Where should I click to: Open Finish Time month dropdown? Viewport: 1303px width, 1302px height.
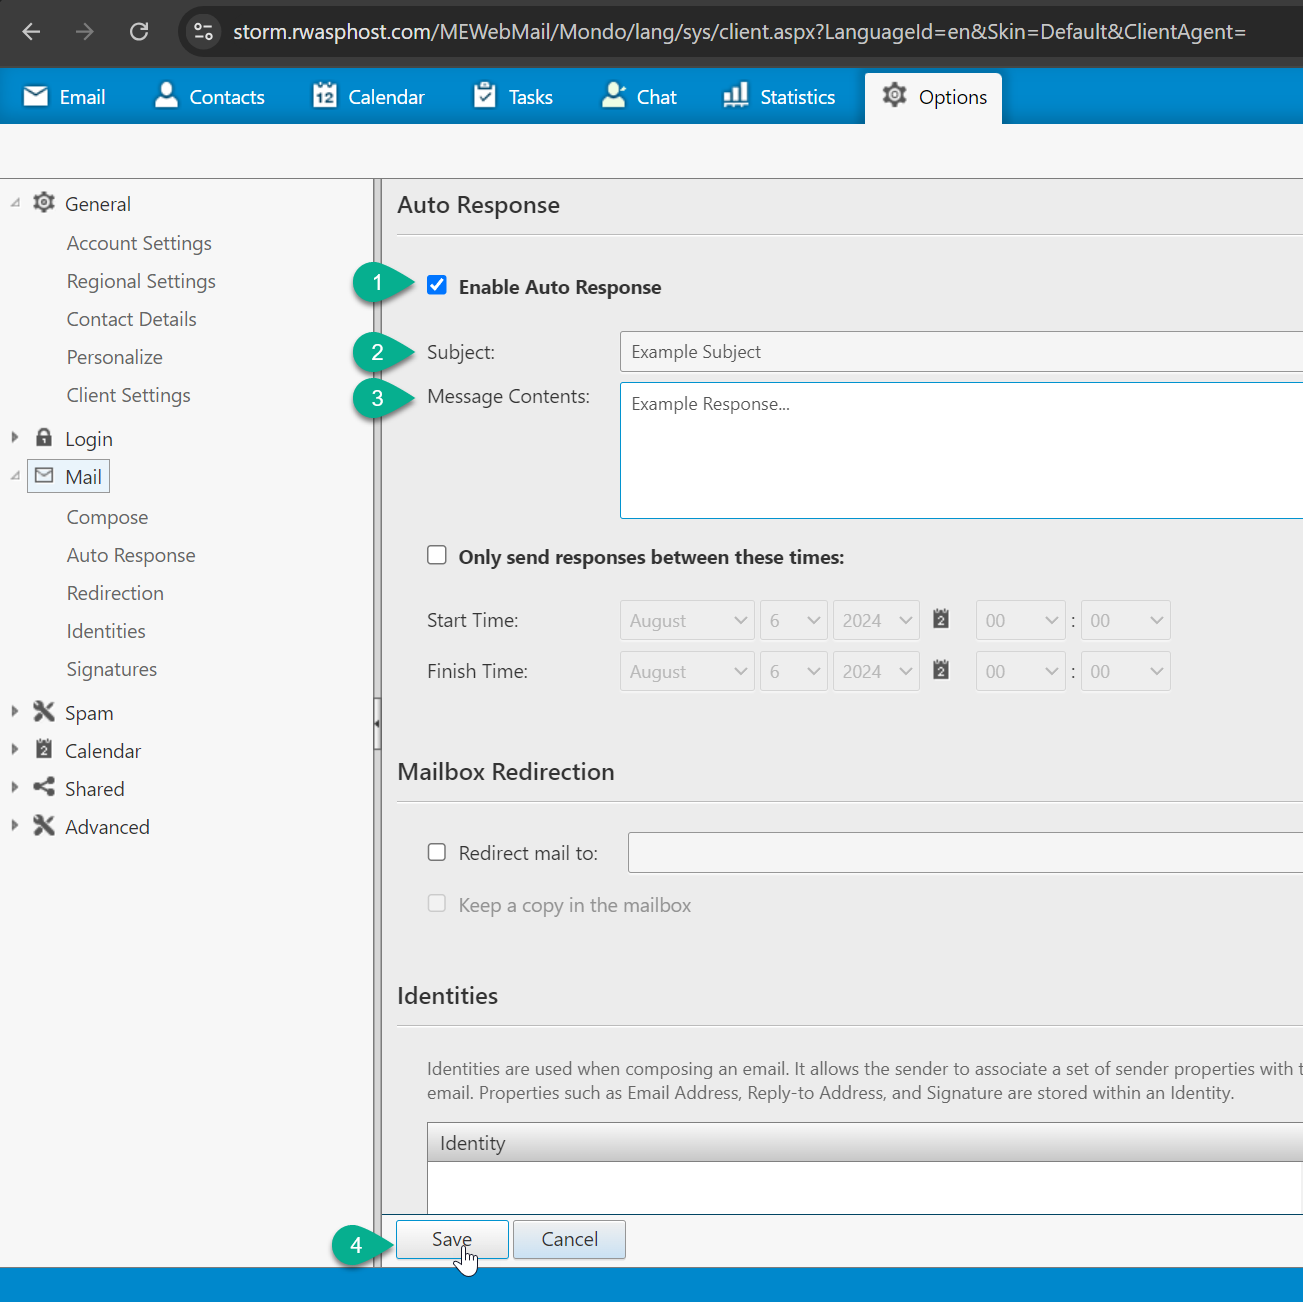pyautogui.click(x=687, y=671)
